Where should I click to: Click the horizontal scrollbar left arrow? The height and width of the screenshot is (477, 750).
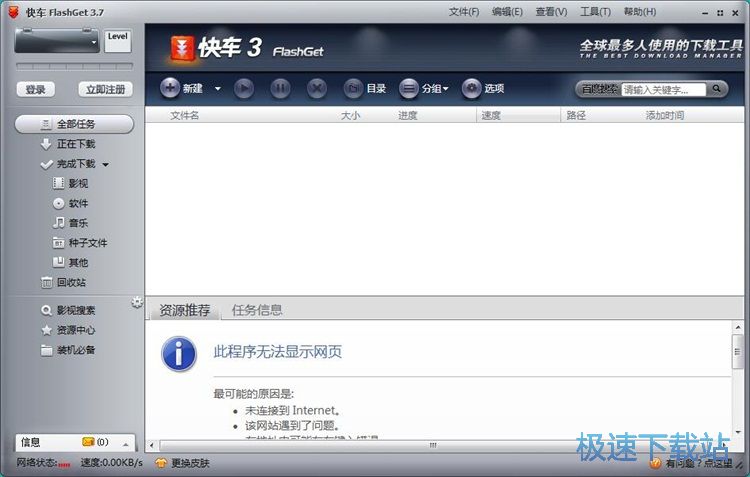coord(152,446)
